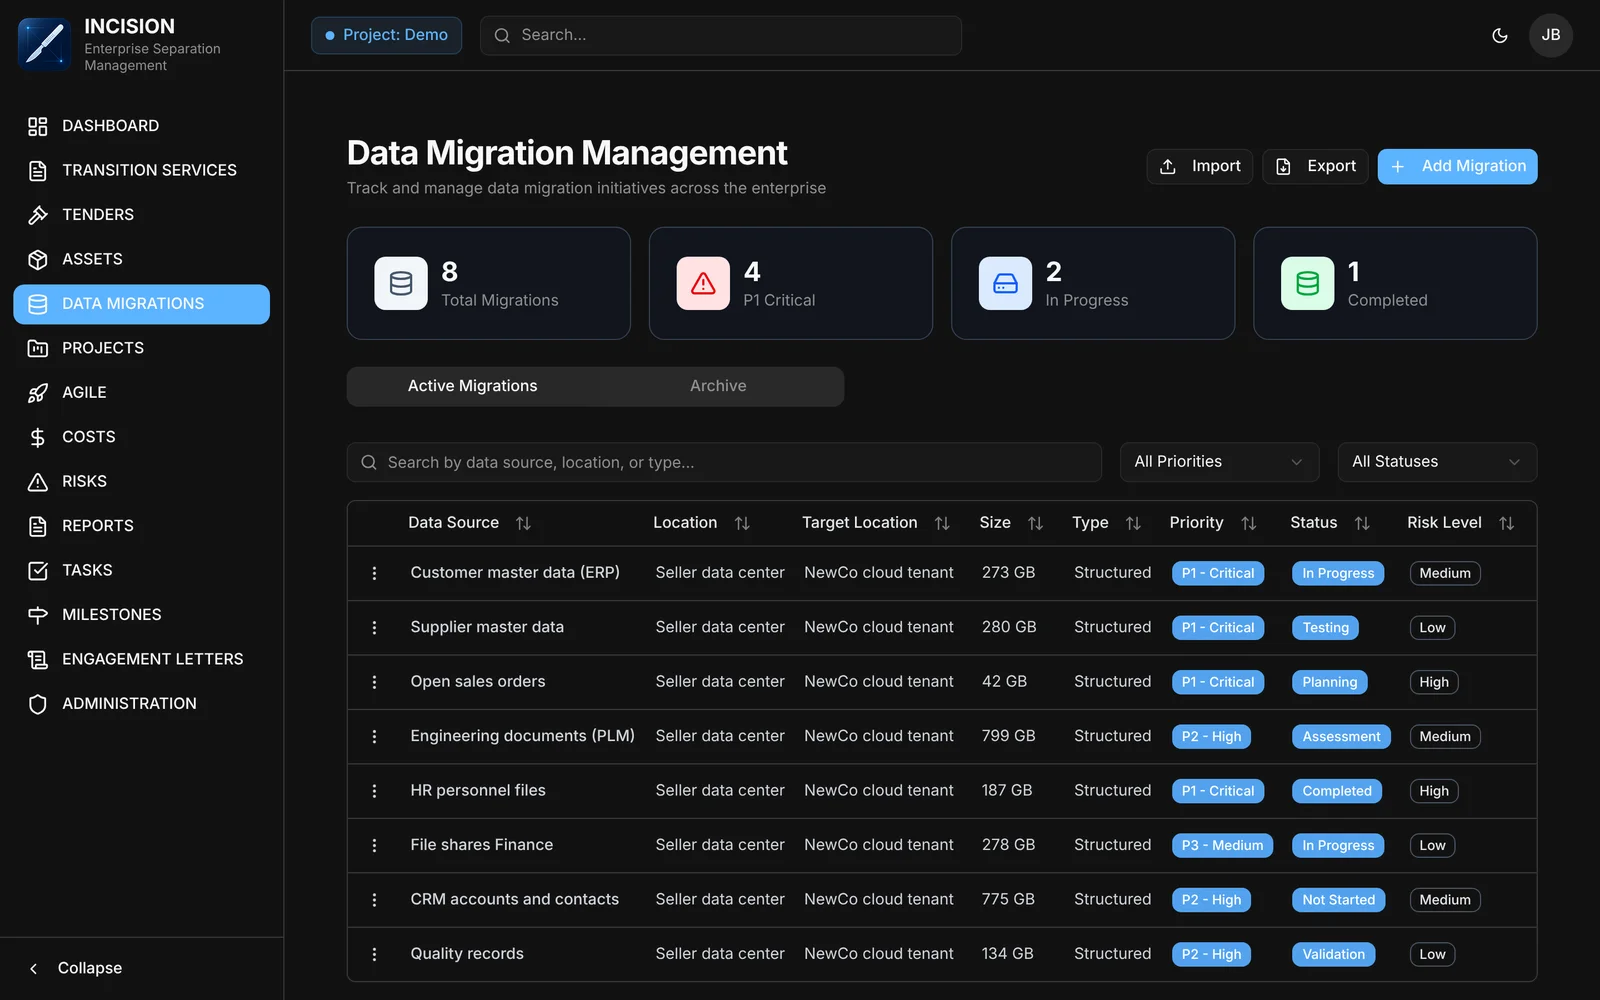Open row actions for Supplier master data

pyautogui.click(x=374, y=628)
